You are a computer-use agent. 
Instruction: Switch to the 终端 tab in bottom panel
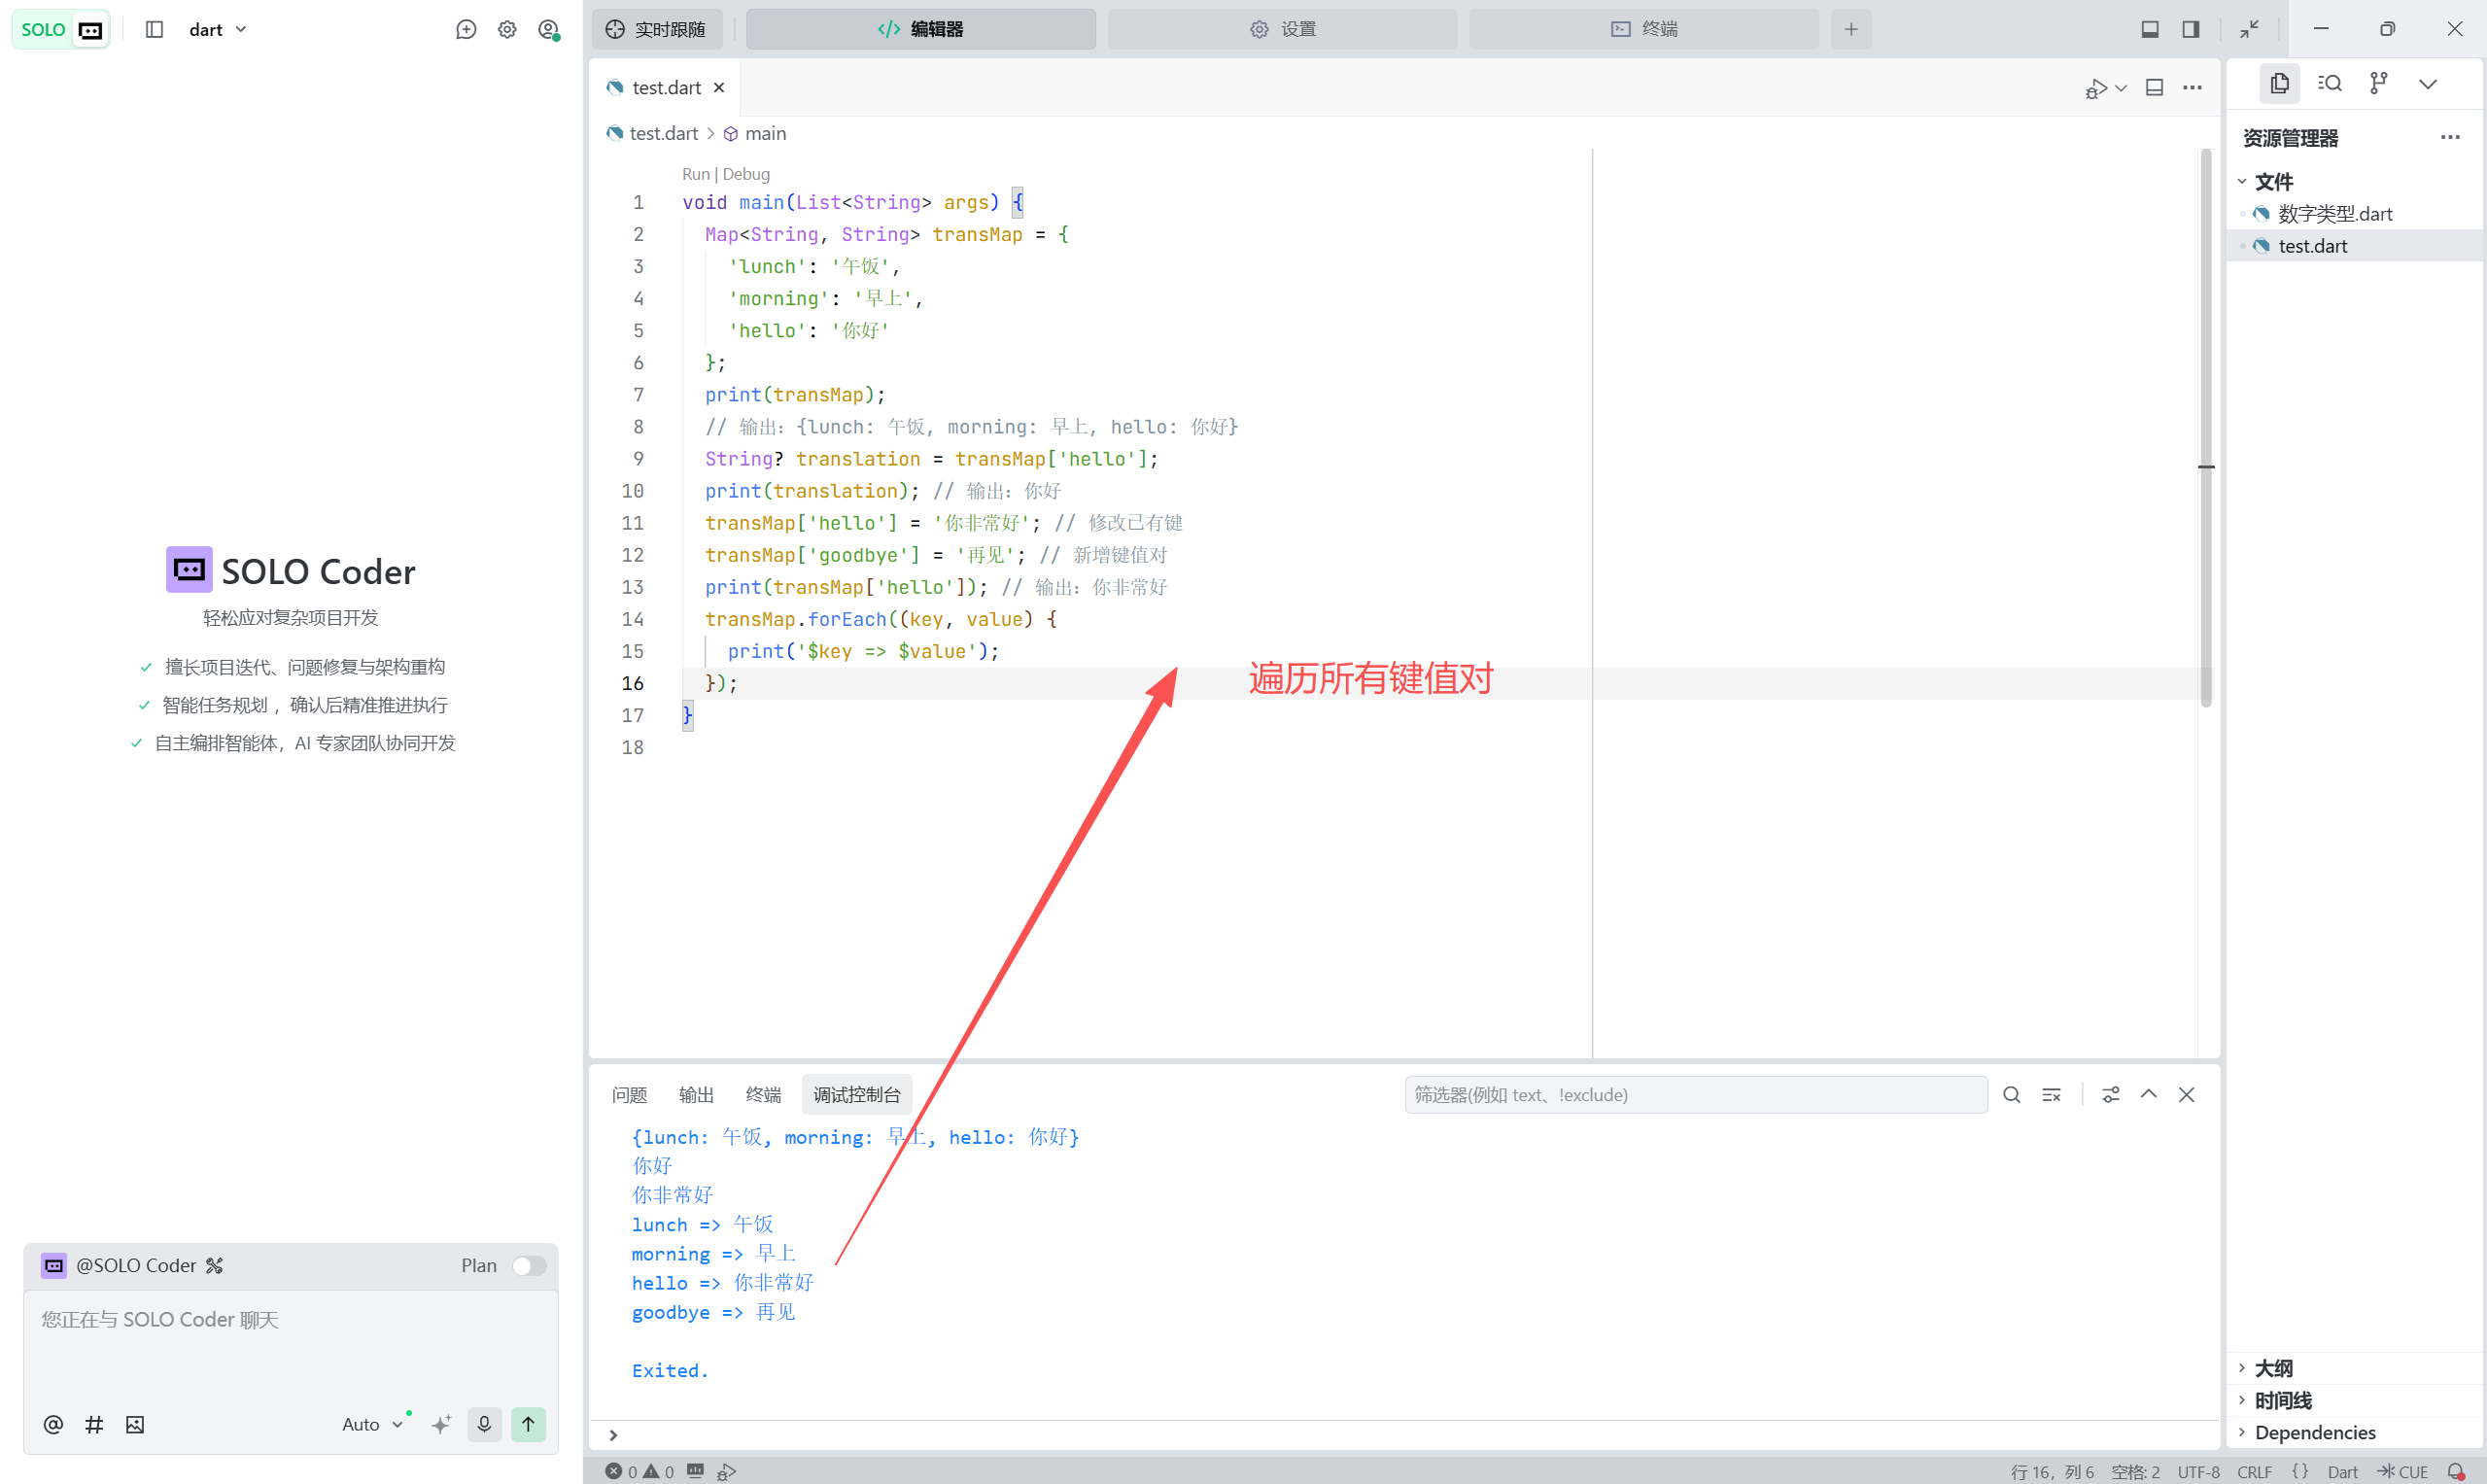[x=763, y=1095]
